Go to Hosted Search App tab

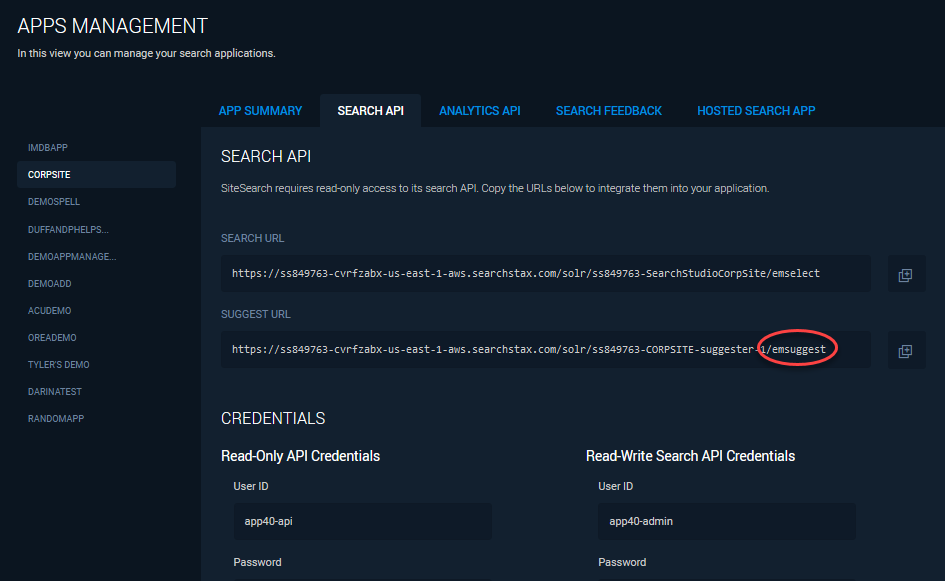coord(756,111)
